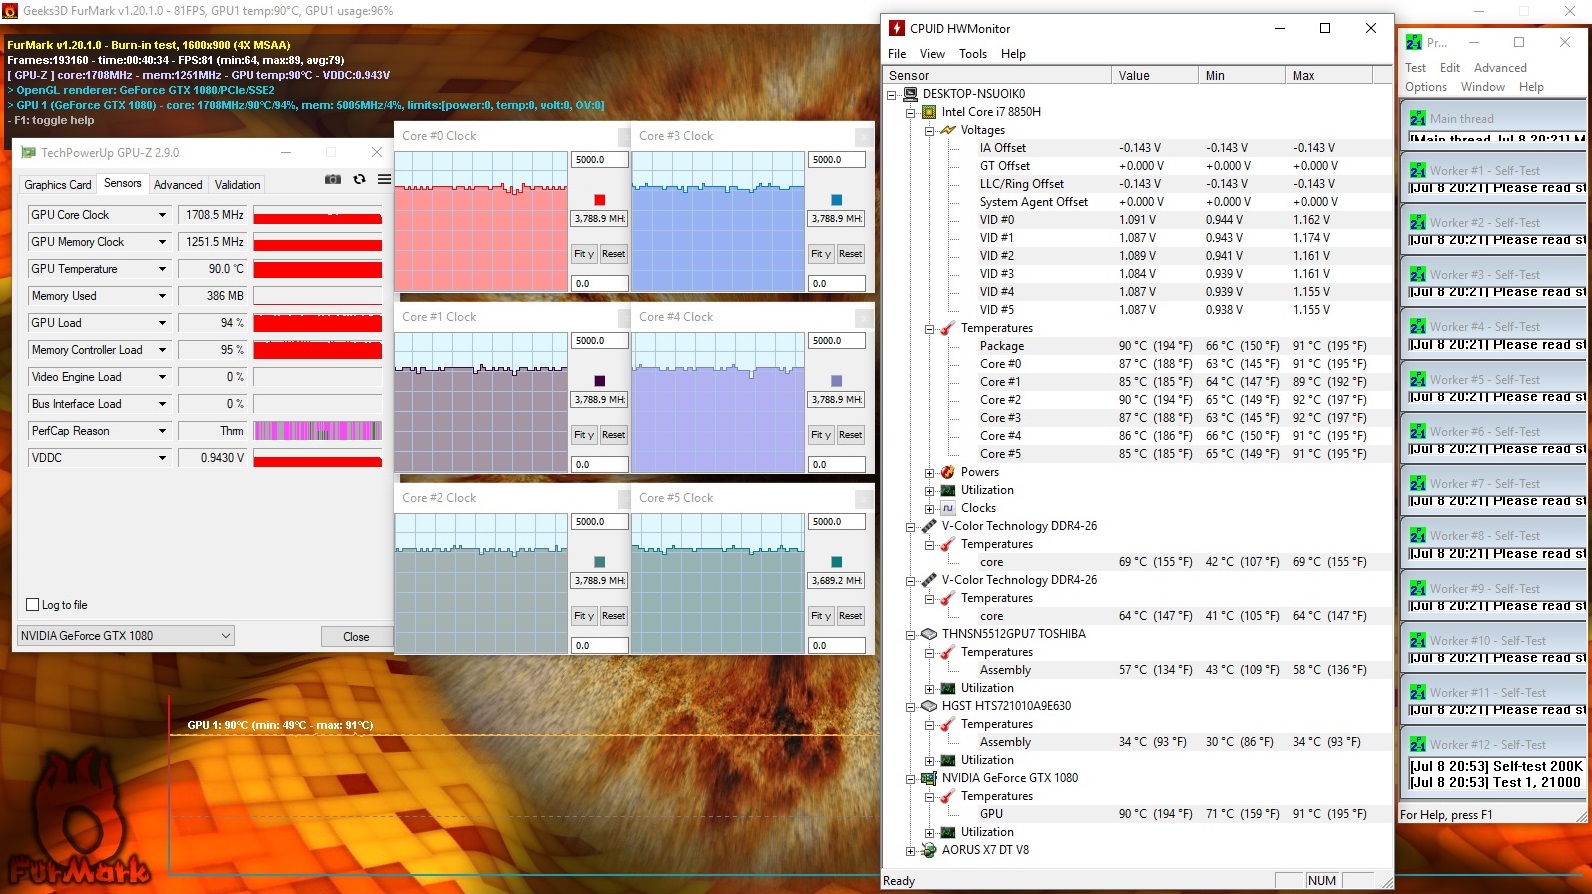1592x894 pixels.
Task: Click the blue color swatch for Core #3 Clock
Action: (837, 200)
